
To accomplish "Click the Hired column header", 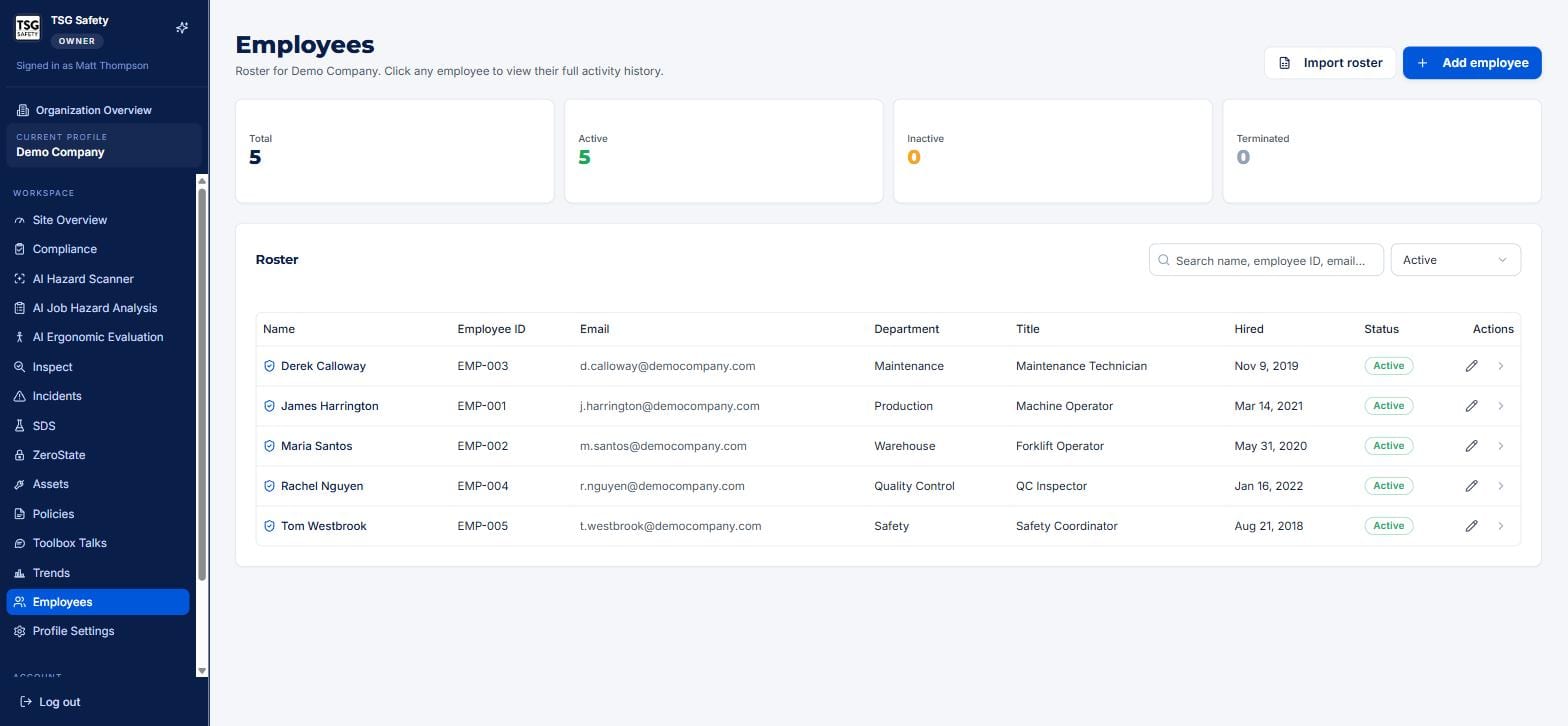I will pyautogui.click(x=1249, y=329).
